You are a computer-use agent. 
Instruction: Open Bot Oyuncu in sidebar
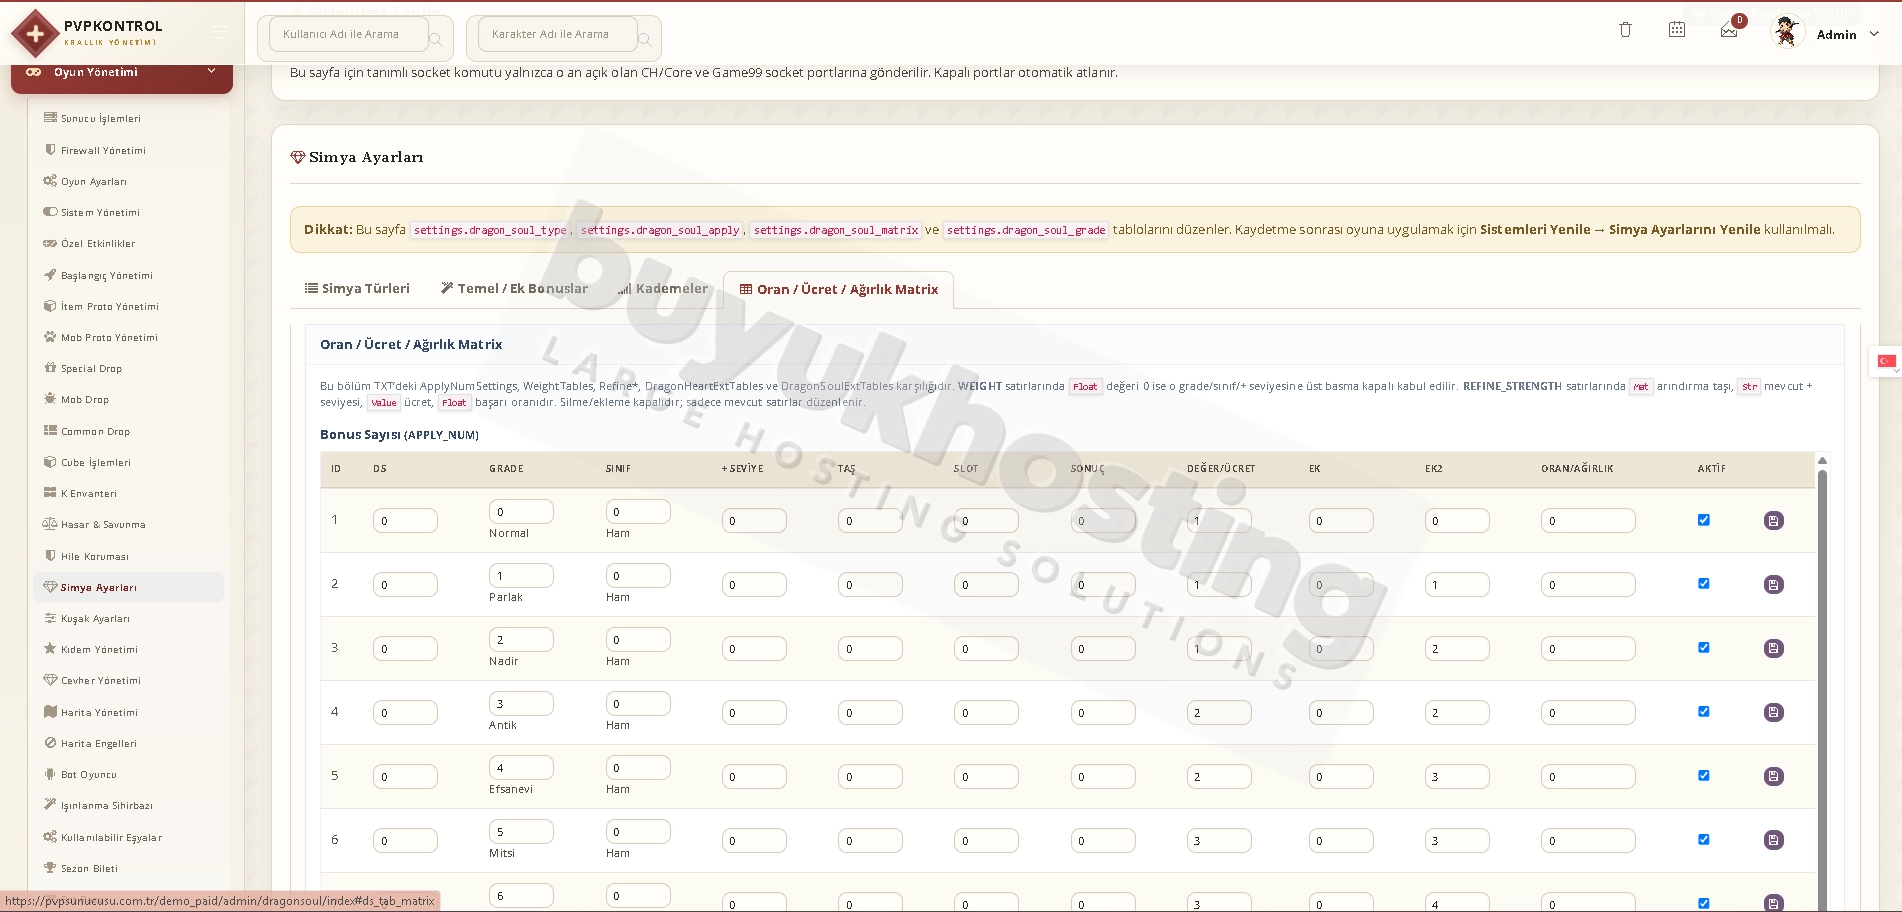pyautogui.click(x=89, y=775)
